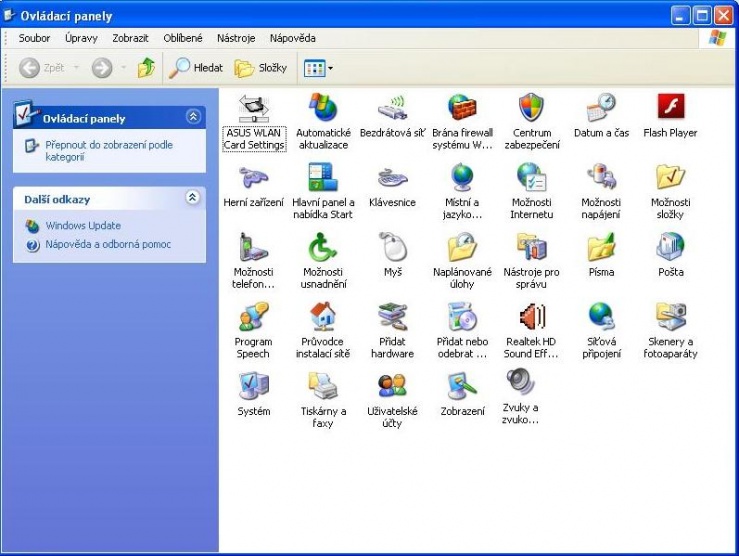Open Systém properties icon

(254, 386)
